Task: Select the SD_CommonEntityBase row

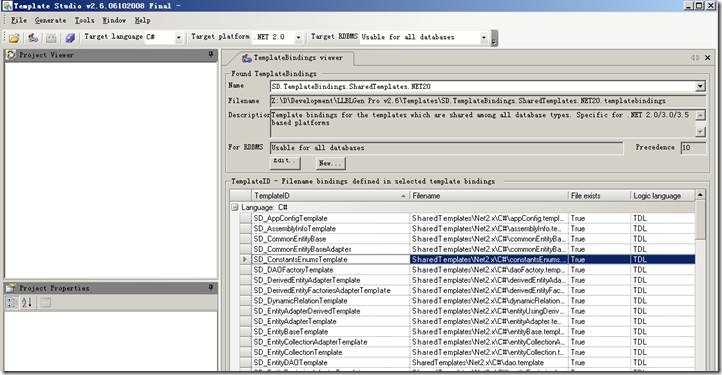Action: click(x=467, y=239)
